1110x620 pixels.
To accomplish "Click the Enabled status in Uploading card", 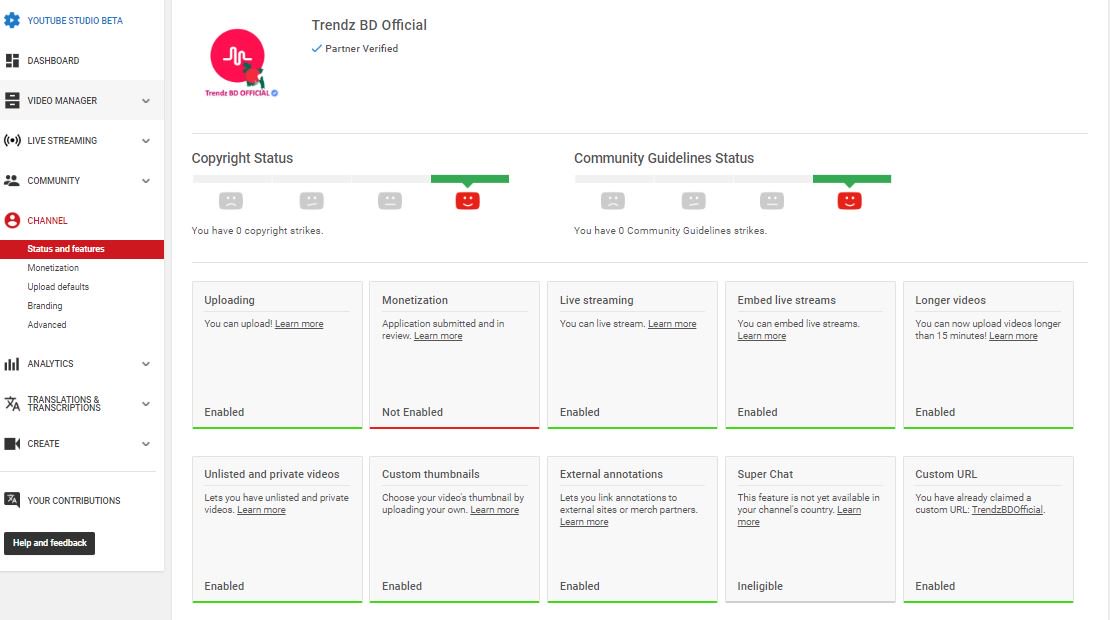I will pos(224,412).
